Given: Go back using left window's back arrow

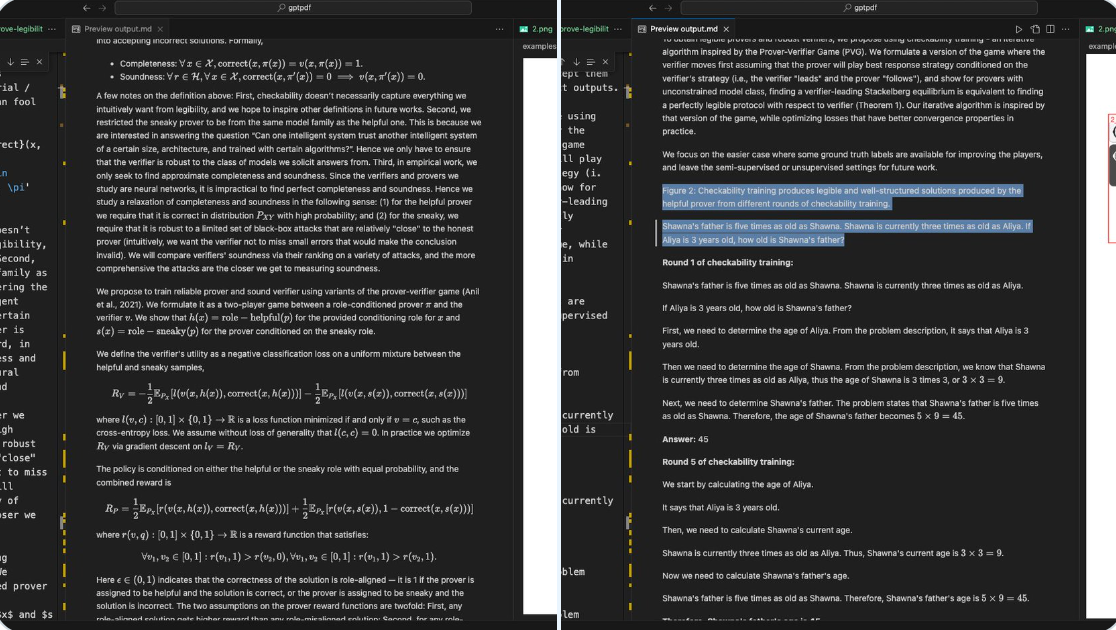Looking at the screenshot, I should point(86,8).
